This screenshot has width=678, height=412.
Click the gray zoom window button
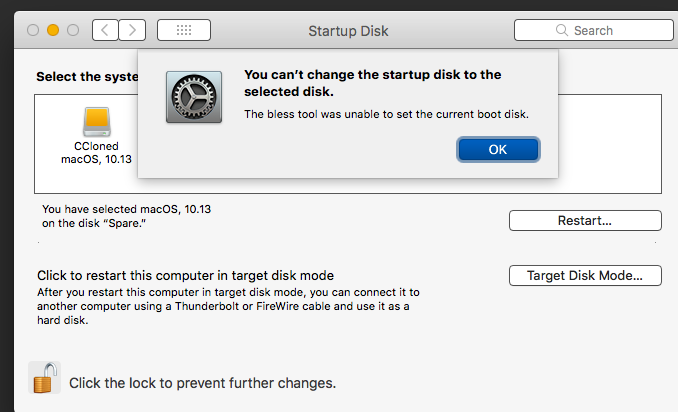click(73, 30)
